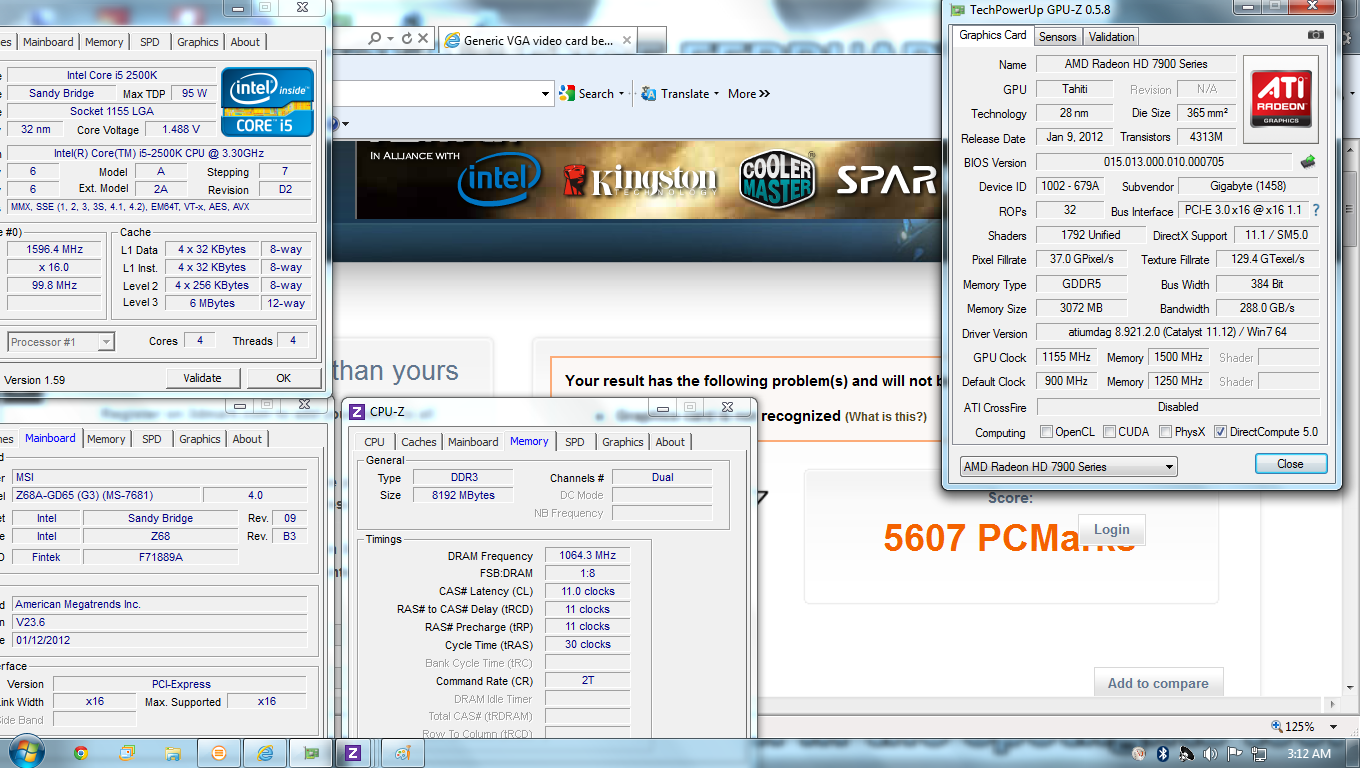The image size is (1360, 768).
Task: Click the Kingston sponsor logo
Action: tap(640, 180)
